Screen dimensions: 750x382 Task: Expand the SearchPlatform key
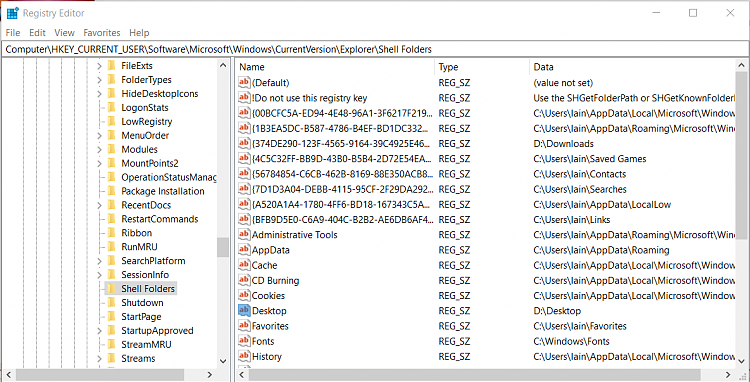coord(99,261)
